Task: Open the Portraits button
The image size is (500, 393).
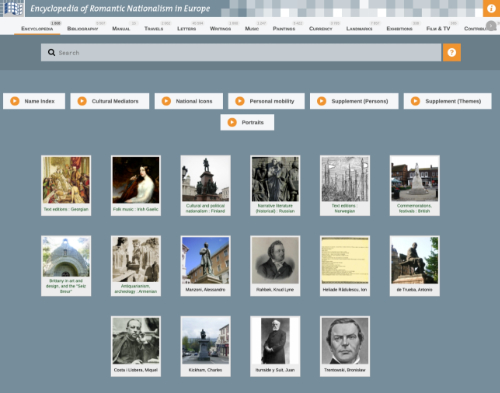Action: pos(247,122)
